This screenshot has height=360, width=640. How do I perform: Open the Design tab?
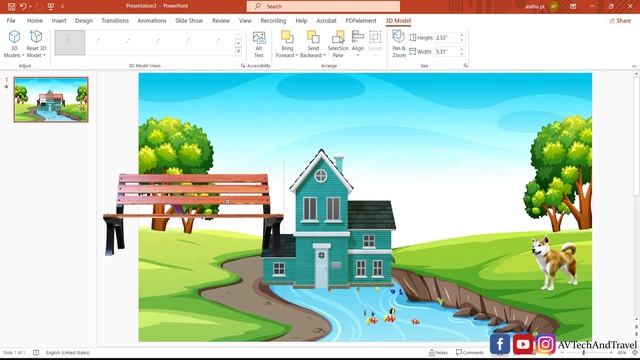coord(84,20)
